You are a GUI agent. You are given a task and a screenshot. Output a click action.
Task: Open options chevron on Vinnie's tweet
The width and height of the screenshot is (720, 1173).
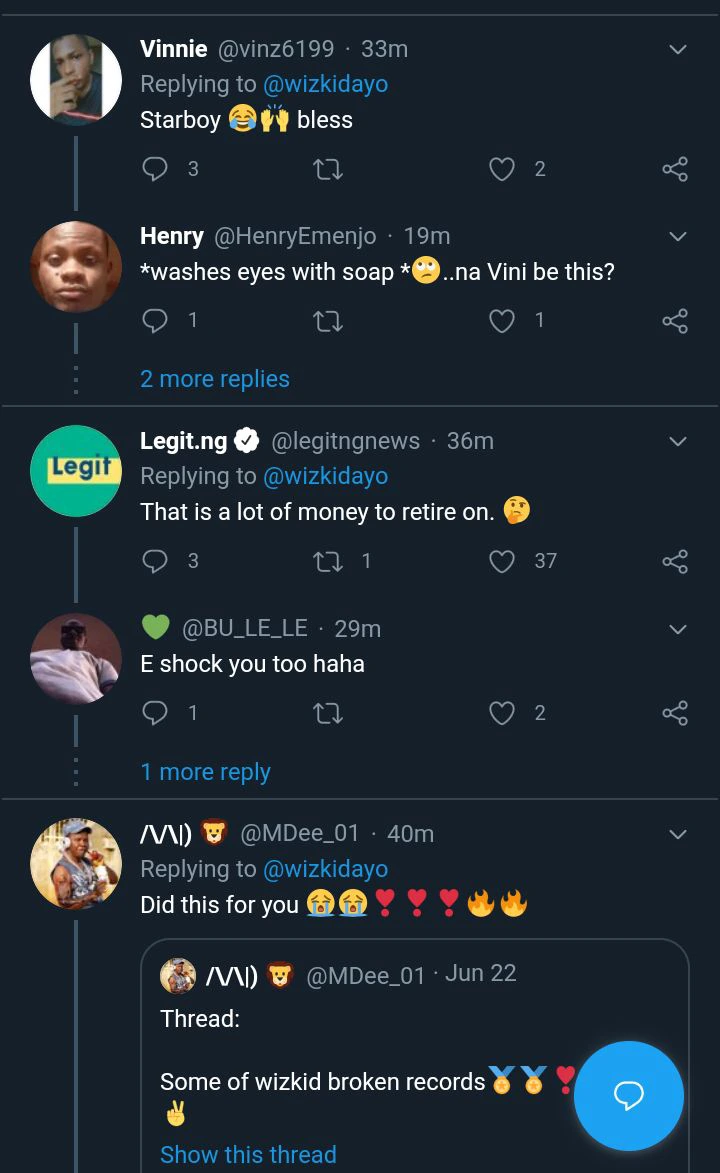(677, 50)
